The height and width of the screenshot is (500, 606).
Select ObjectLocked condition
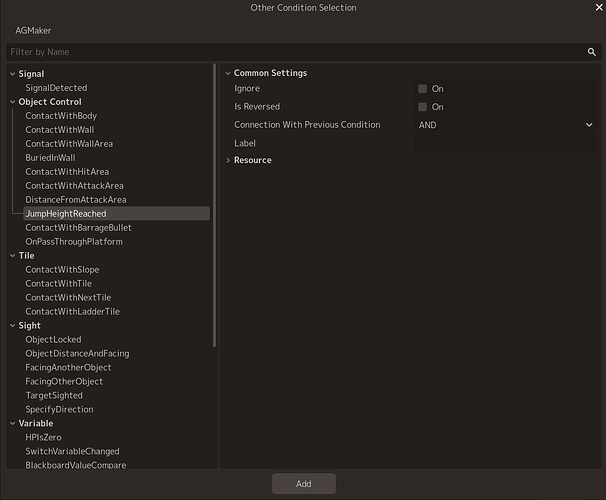point(53,339)
